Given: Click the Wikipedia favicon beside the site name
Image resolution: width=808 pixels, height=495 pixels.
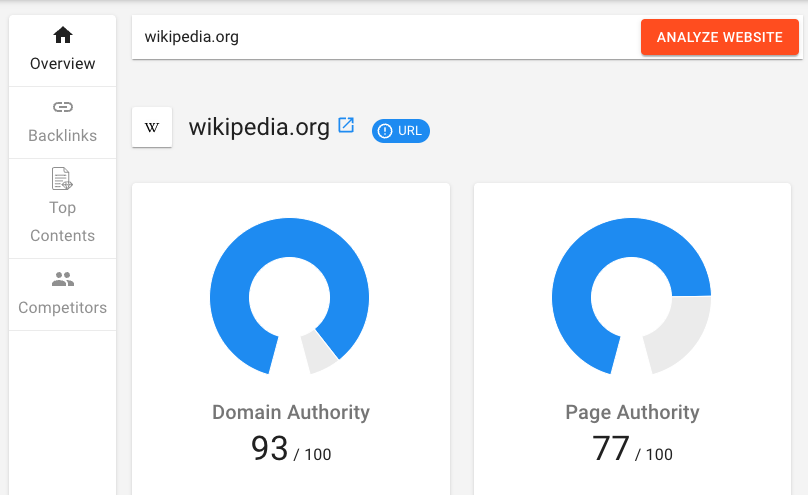Looking at the screenshot, I should coord(152,127).
